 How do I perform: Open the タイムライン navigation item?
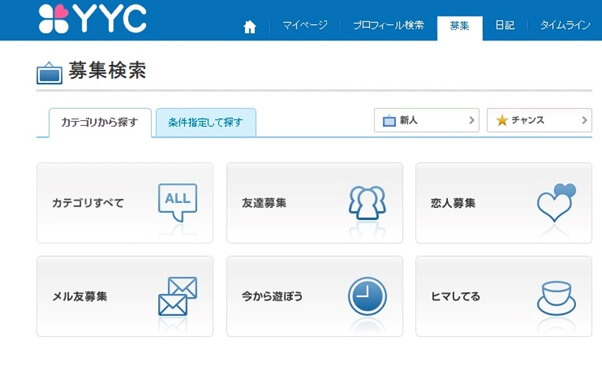[565, 25]
